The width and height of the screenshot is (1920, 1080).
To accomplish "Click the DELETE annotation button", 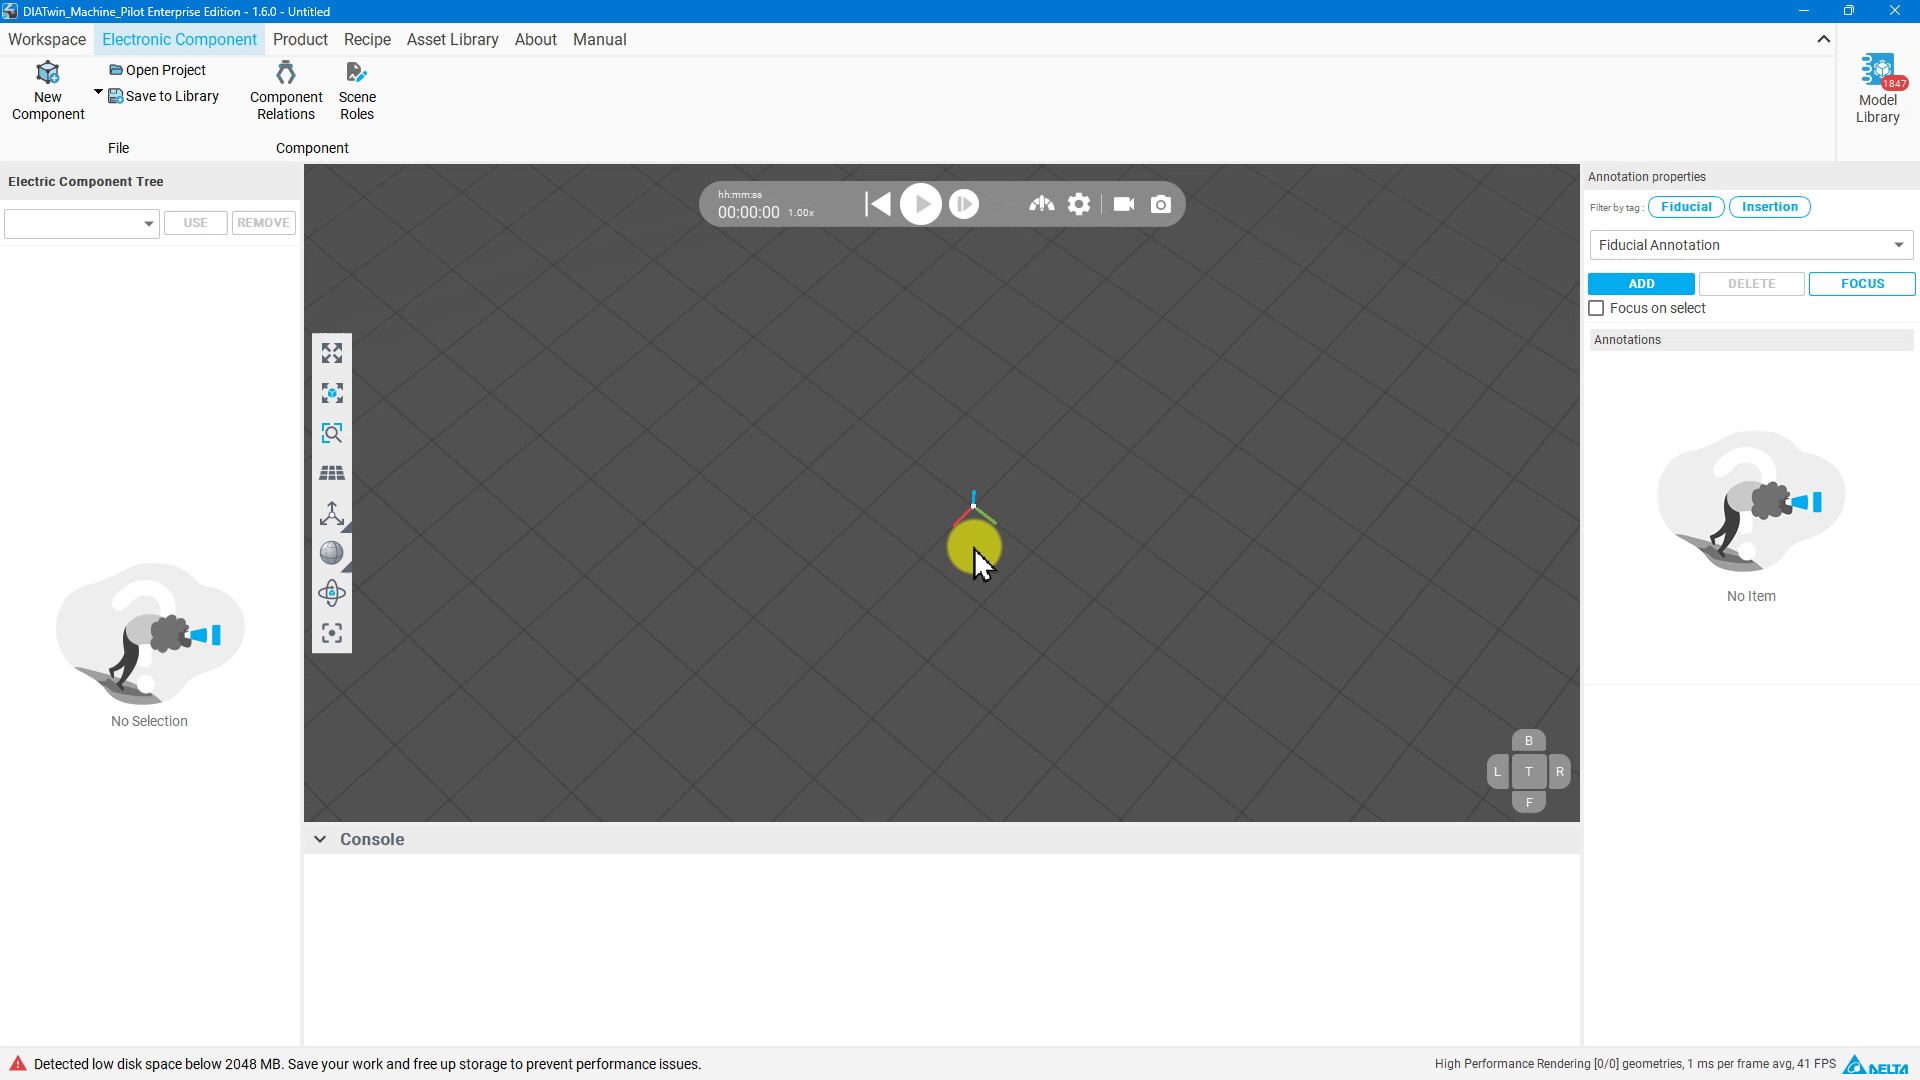I will tap(1751, 284).
